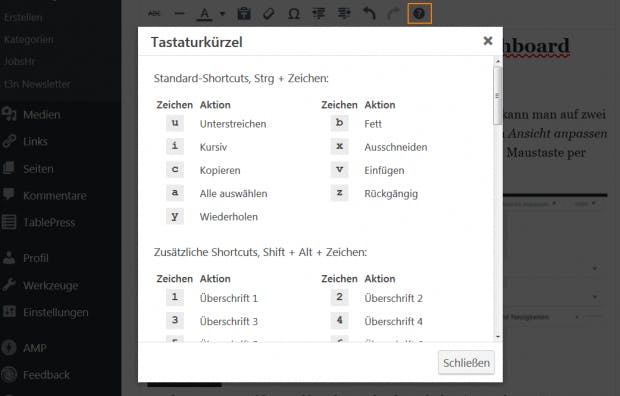620x396 pixels.
Task: Click the text color A icon
Action: pos(204,14)
